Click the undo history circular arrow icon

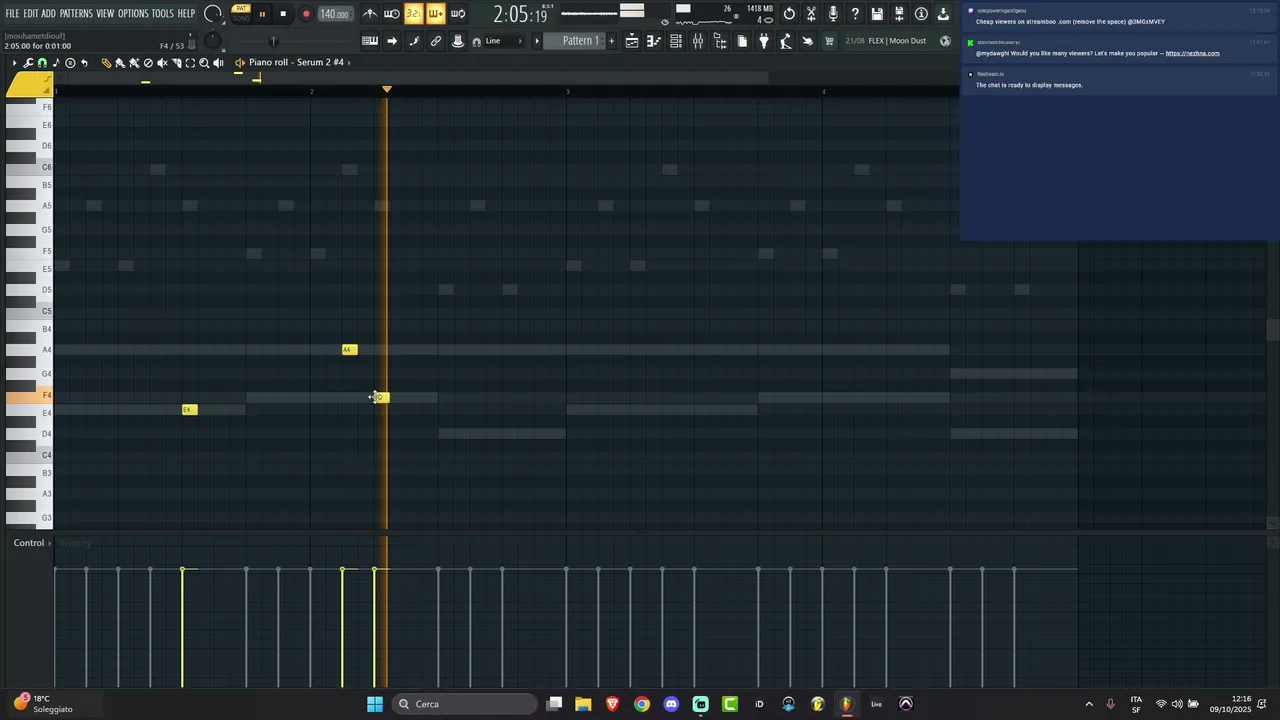[789, 14]
